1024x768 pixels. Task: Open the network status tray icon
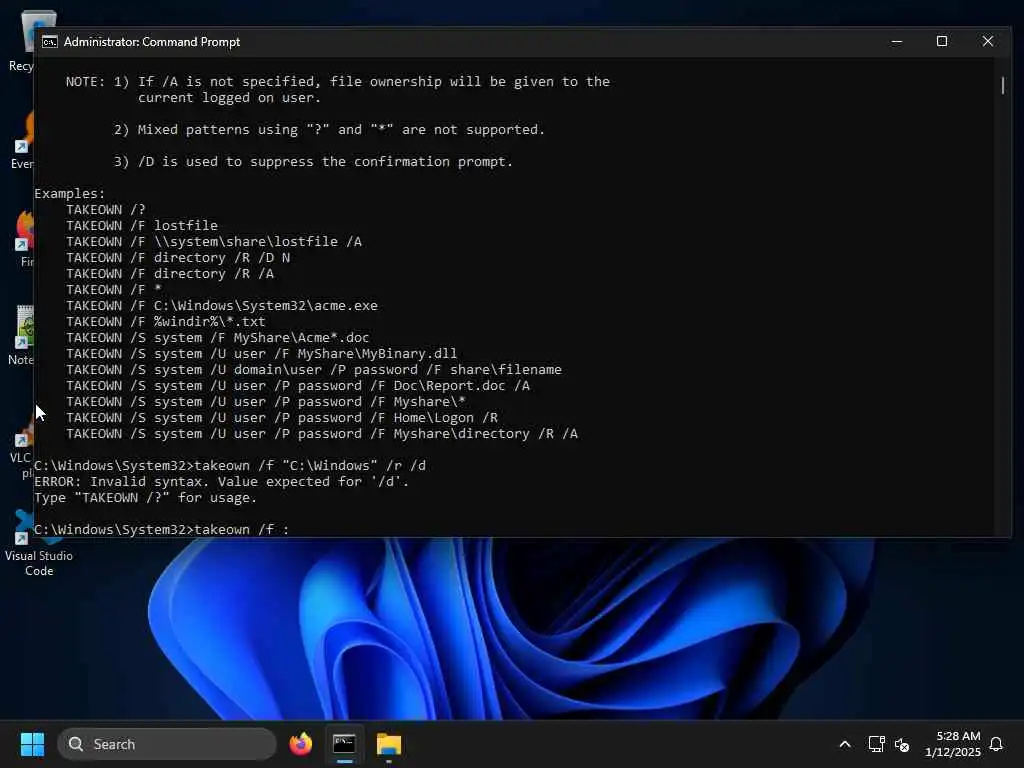pyautogui.click(x=876, y=744)
